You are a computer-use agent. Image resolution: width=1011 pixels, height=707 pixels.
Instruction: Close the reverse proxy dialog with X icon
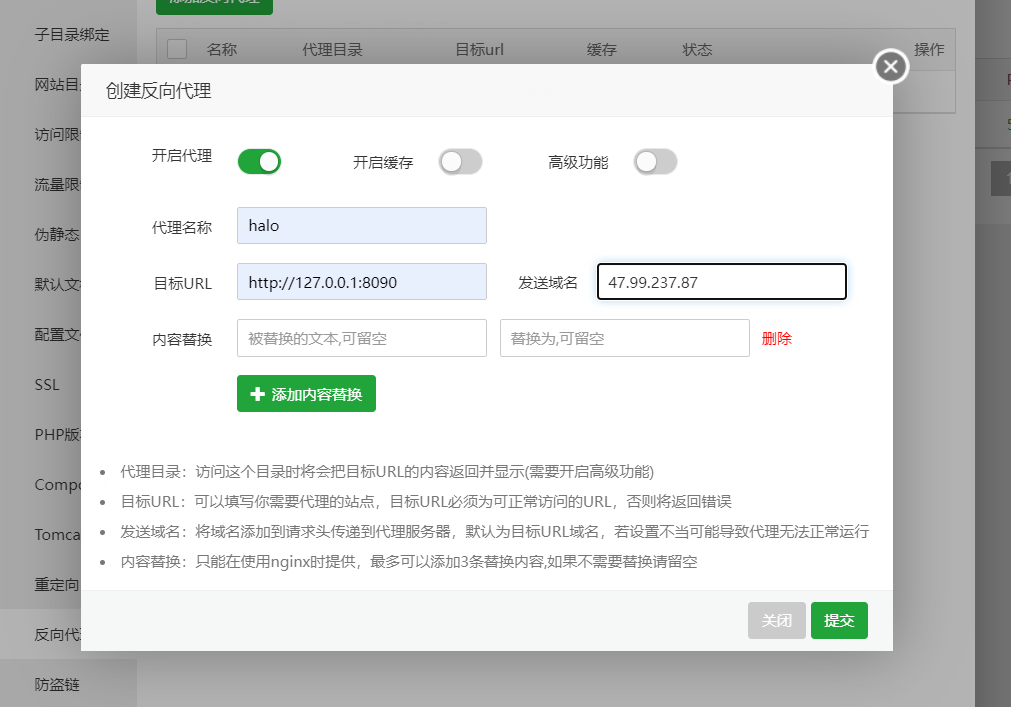(x=890, y=66)
